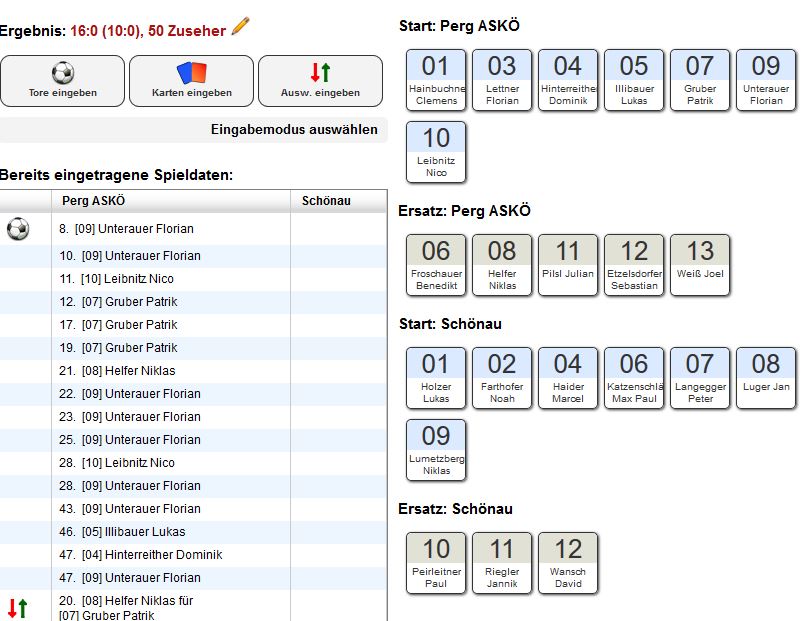Screen dimensions: 805x621
Task: Click substitution entry Helfer Niklas für Gruber
Action: coord(126,608)
